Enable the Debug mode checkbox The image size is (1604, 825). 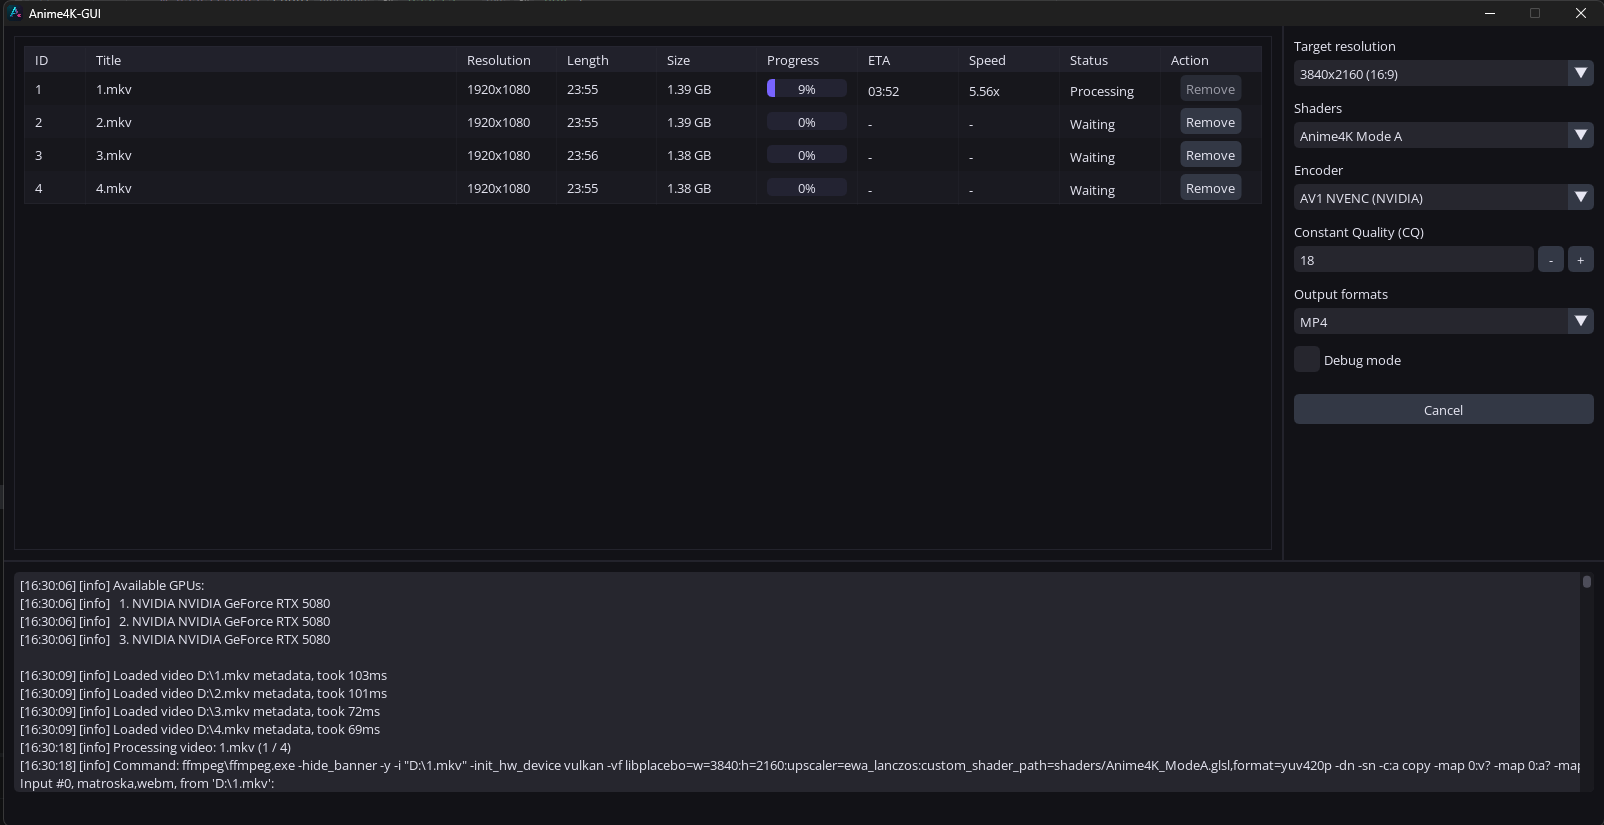(x=1306, y=360)
